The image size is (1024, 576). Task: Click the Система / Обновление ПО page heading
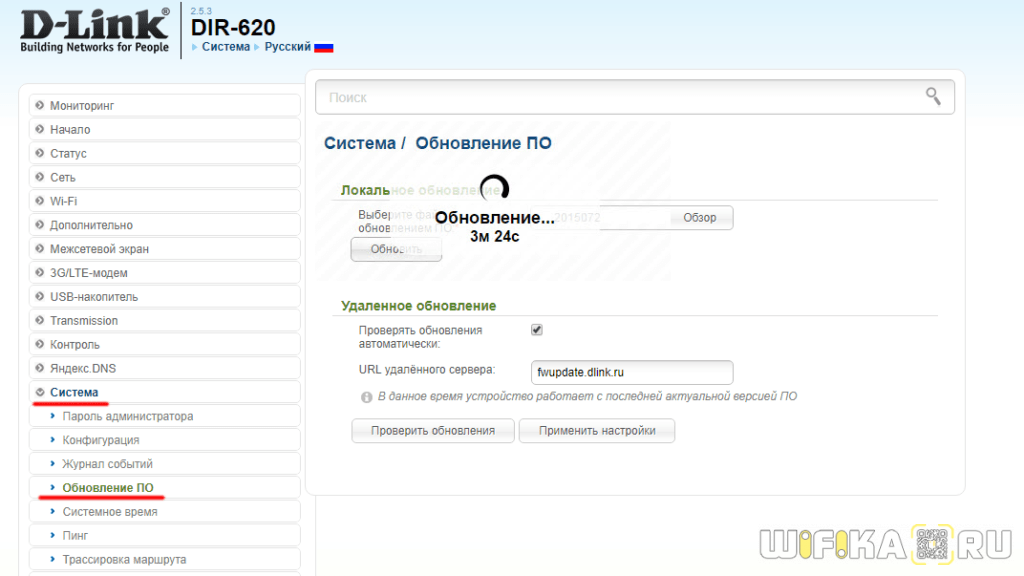[x=438, y=143]
